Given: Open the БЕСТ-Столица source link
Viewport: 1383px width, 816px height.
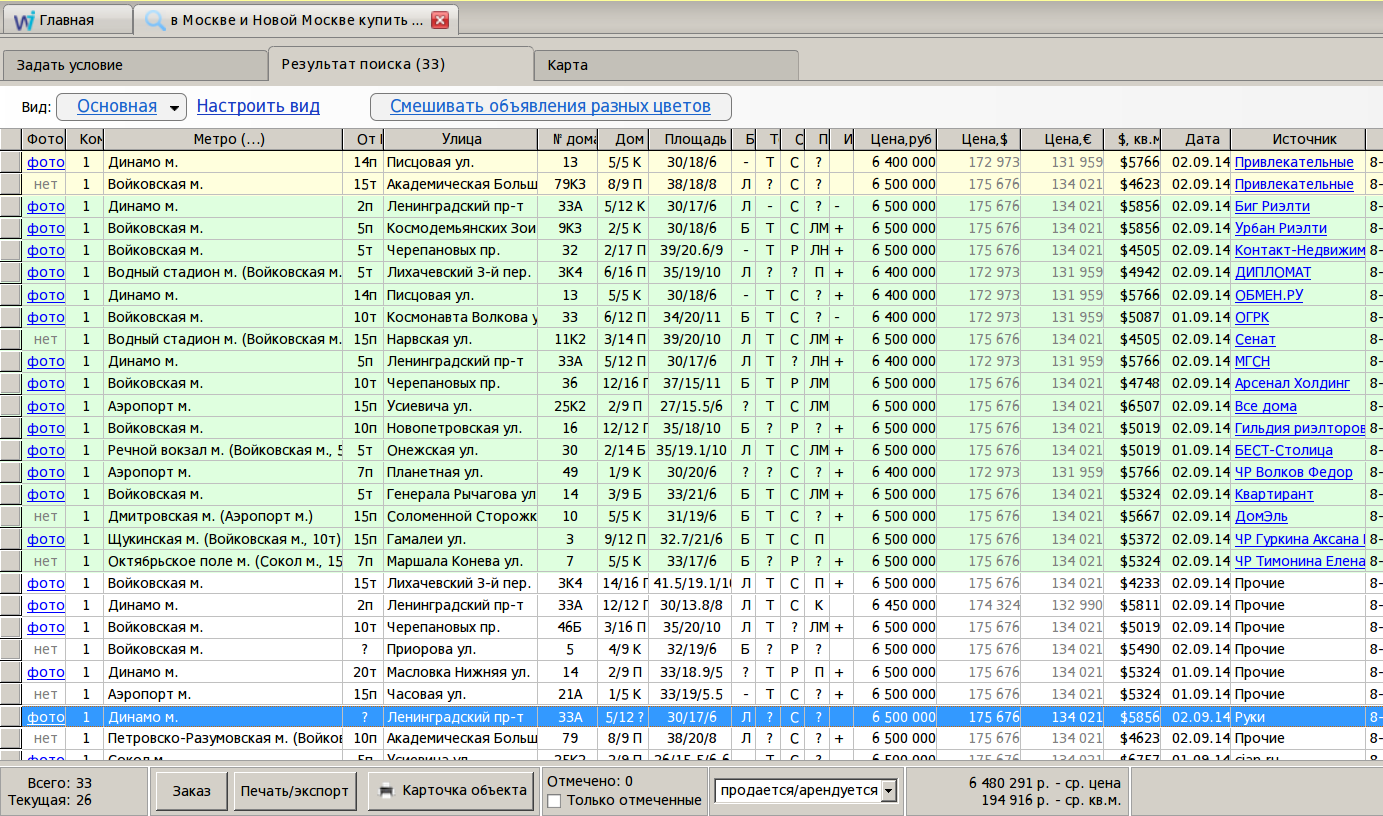Looking at the screenshot, I should (x=1282, y=450).
